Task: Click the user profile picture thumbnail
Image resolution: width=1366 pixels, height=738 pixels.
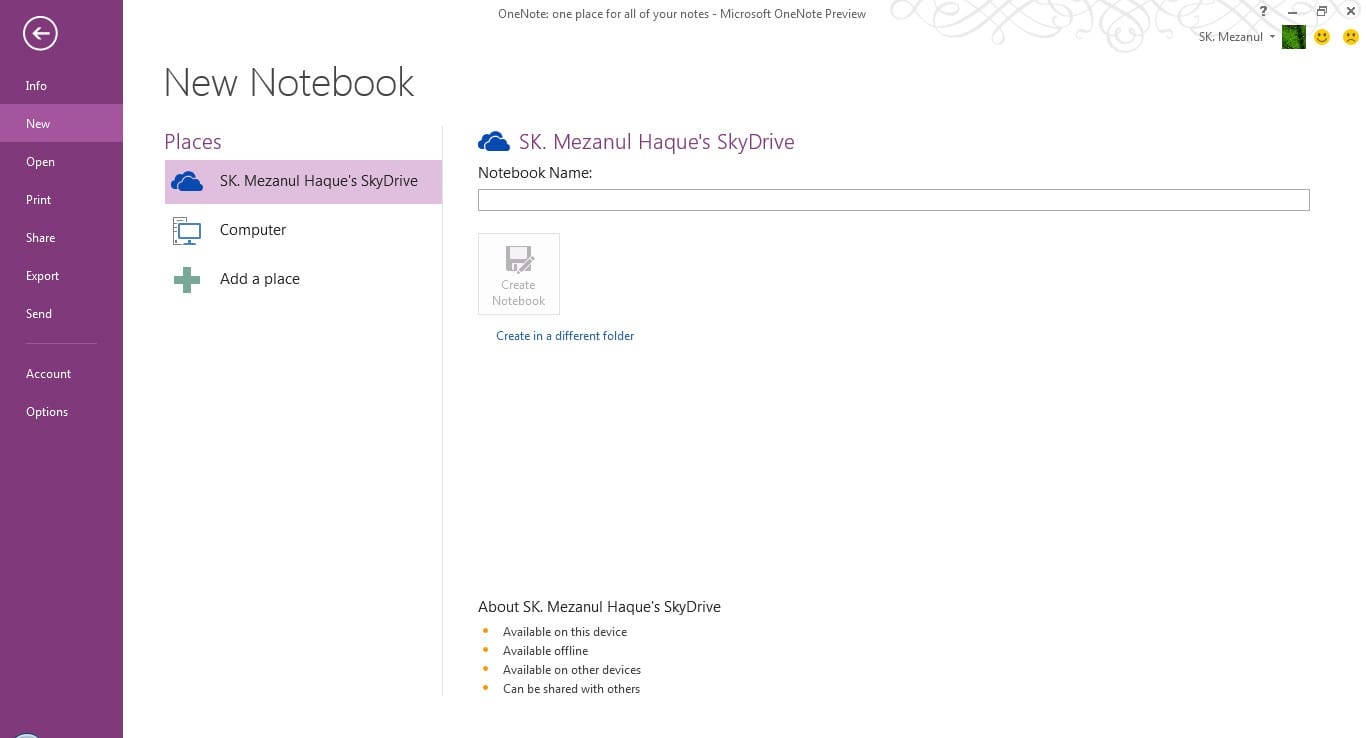Action: point(1294,37)
